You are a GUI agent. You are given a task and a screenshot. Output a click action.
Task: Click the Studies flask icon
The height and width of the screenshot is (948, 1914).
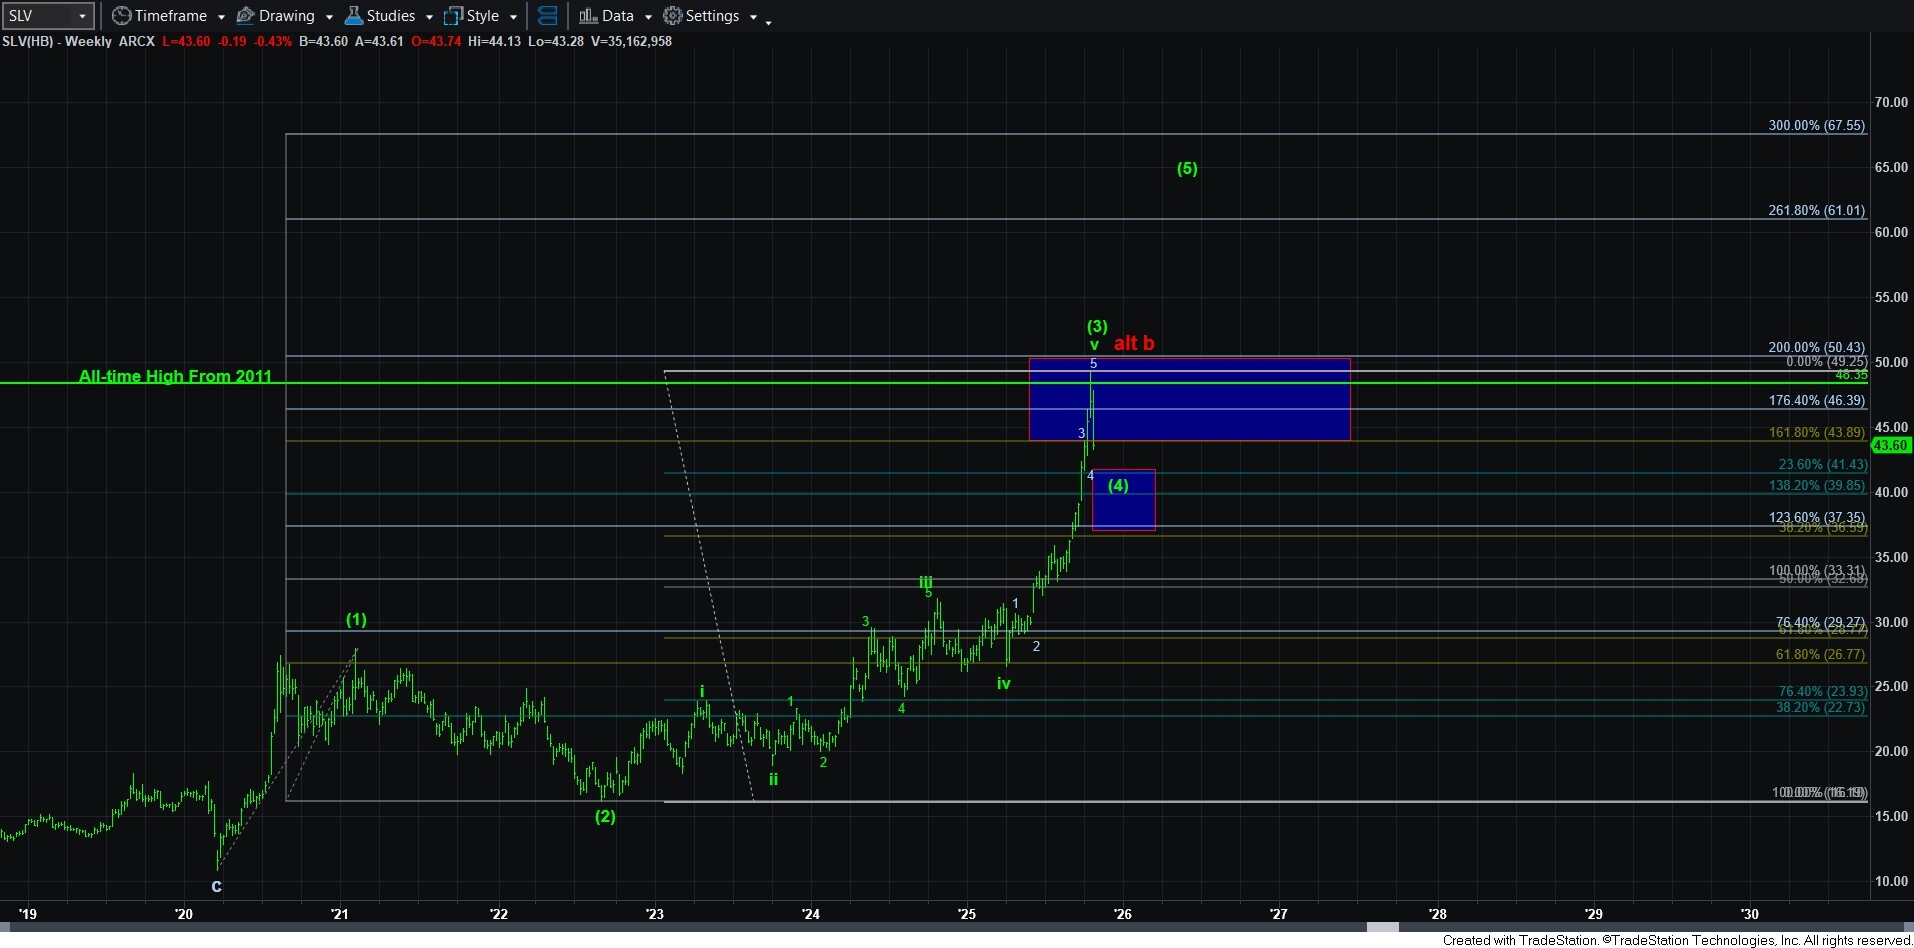353,16
